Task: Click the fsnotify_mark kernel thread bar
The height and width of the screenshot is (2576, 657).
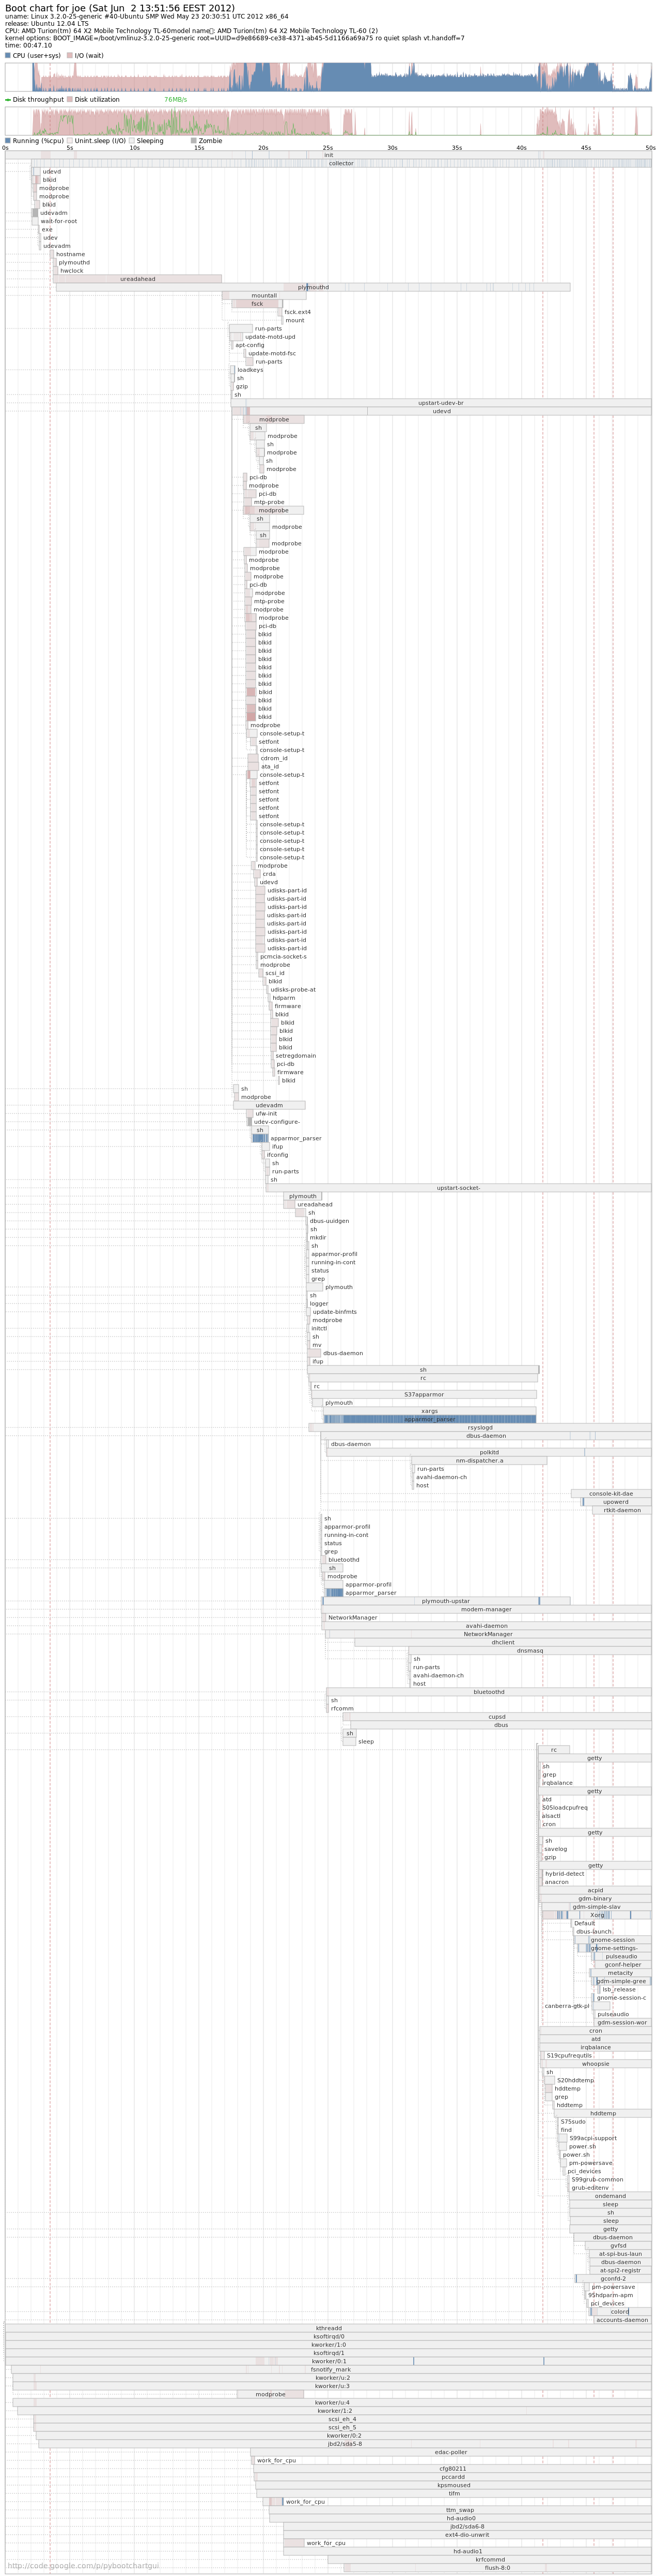Action: pyautogui.click(x=331, y=2370)
